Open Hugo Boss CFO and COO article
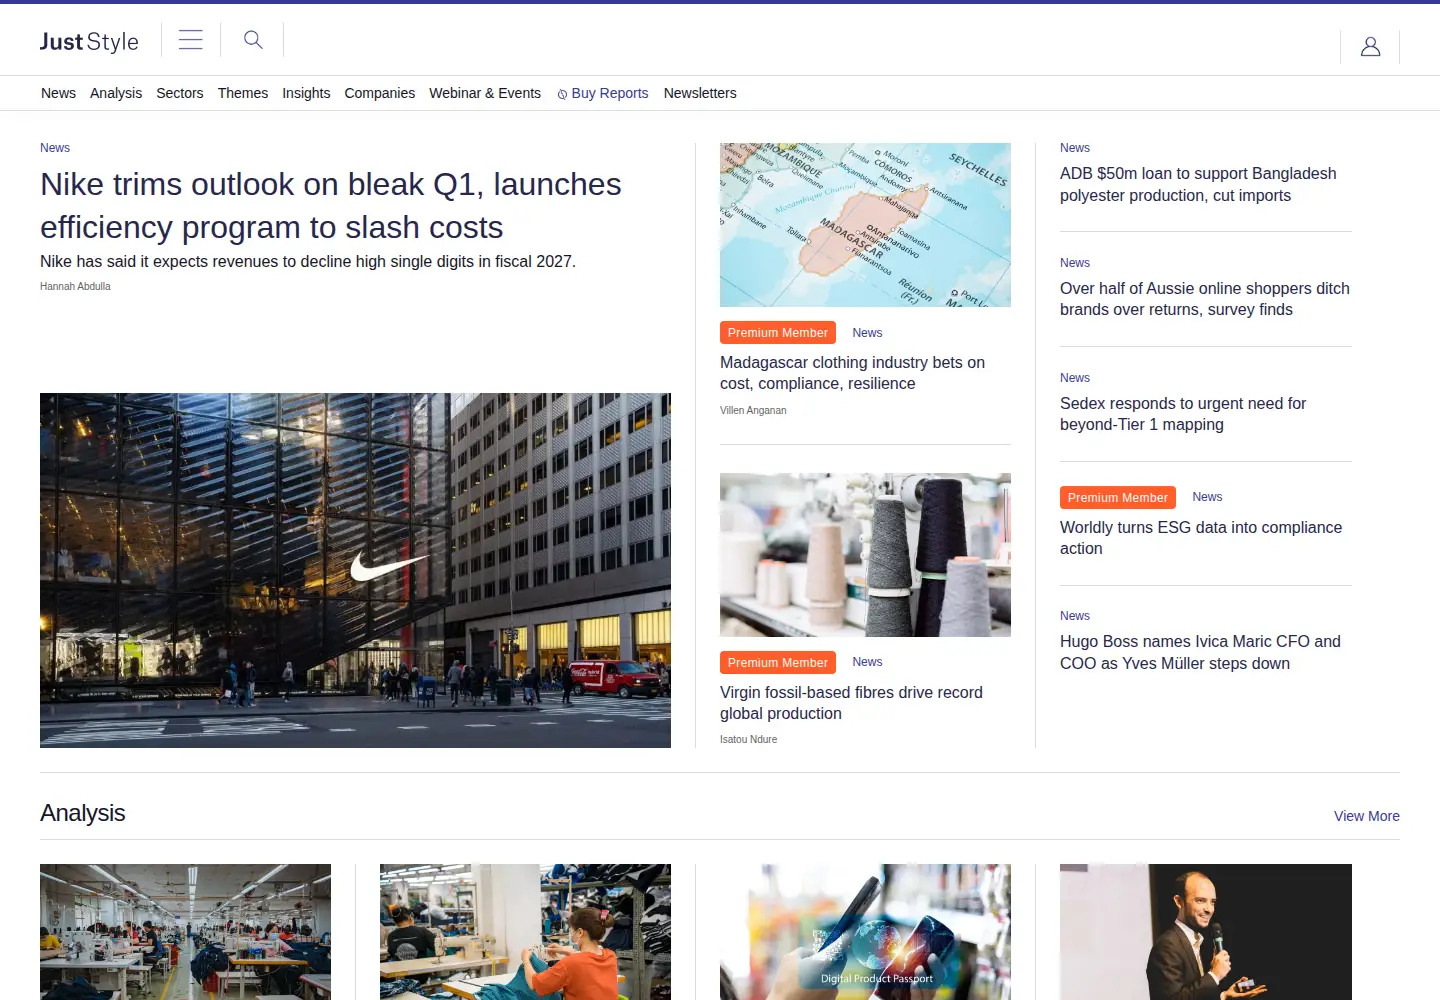 pos(1200,652)
